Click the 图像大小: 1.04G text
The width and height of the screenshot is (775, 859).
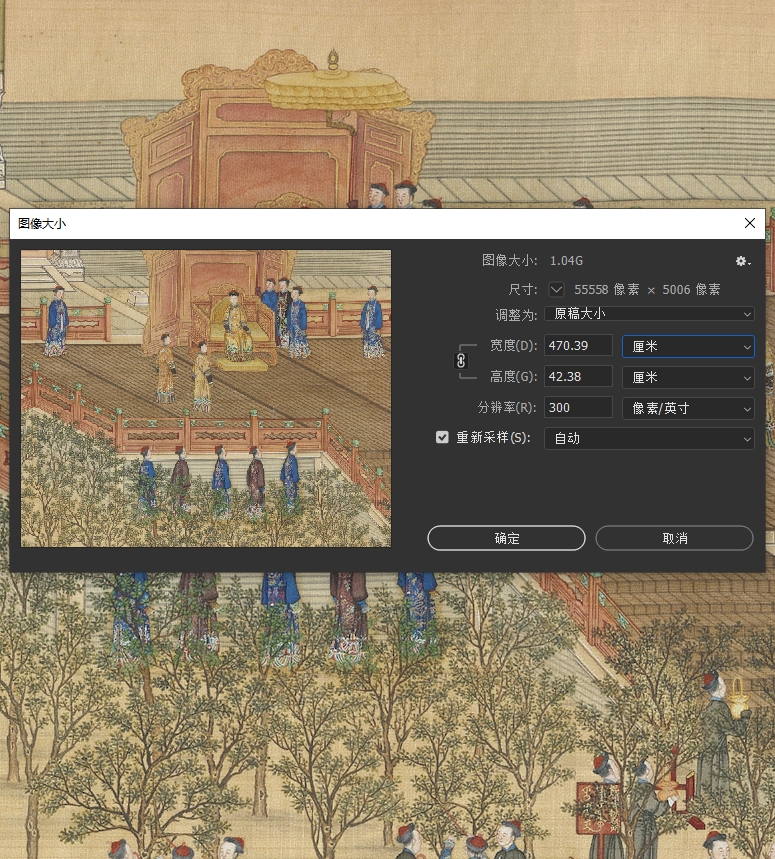[532, 261]
